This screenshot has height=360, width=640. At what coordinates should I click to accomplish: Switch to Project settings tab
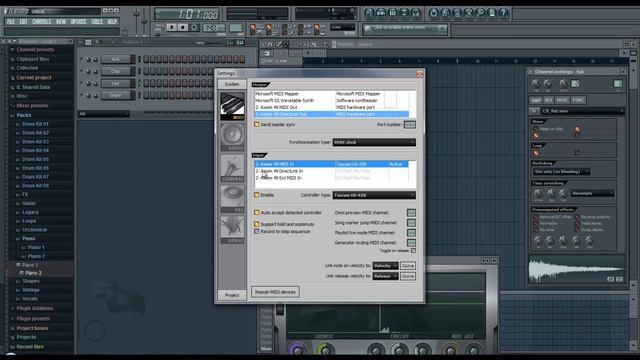pos(232,295)
